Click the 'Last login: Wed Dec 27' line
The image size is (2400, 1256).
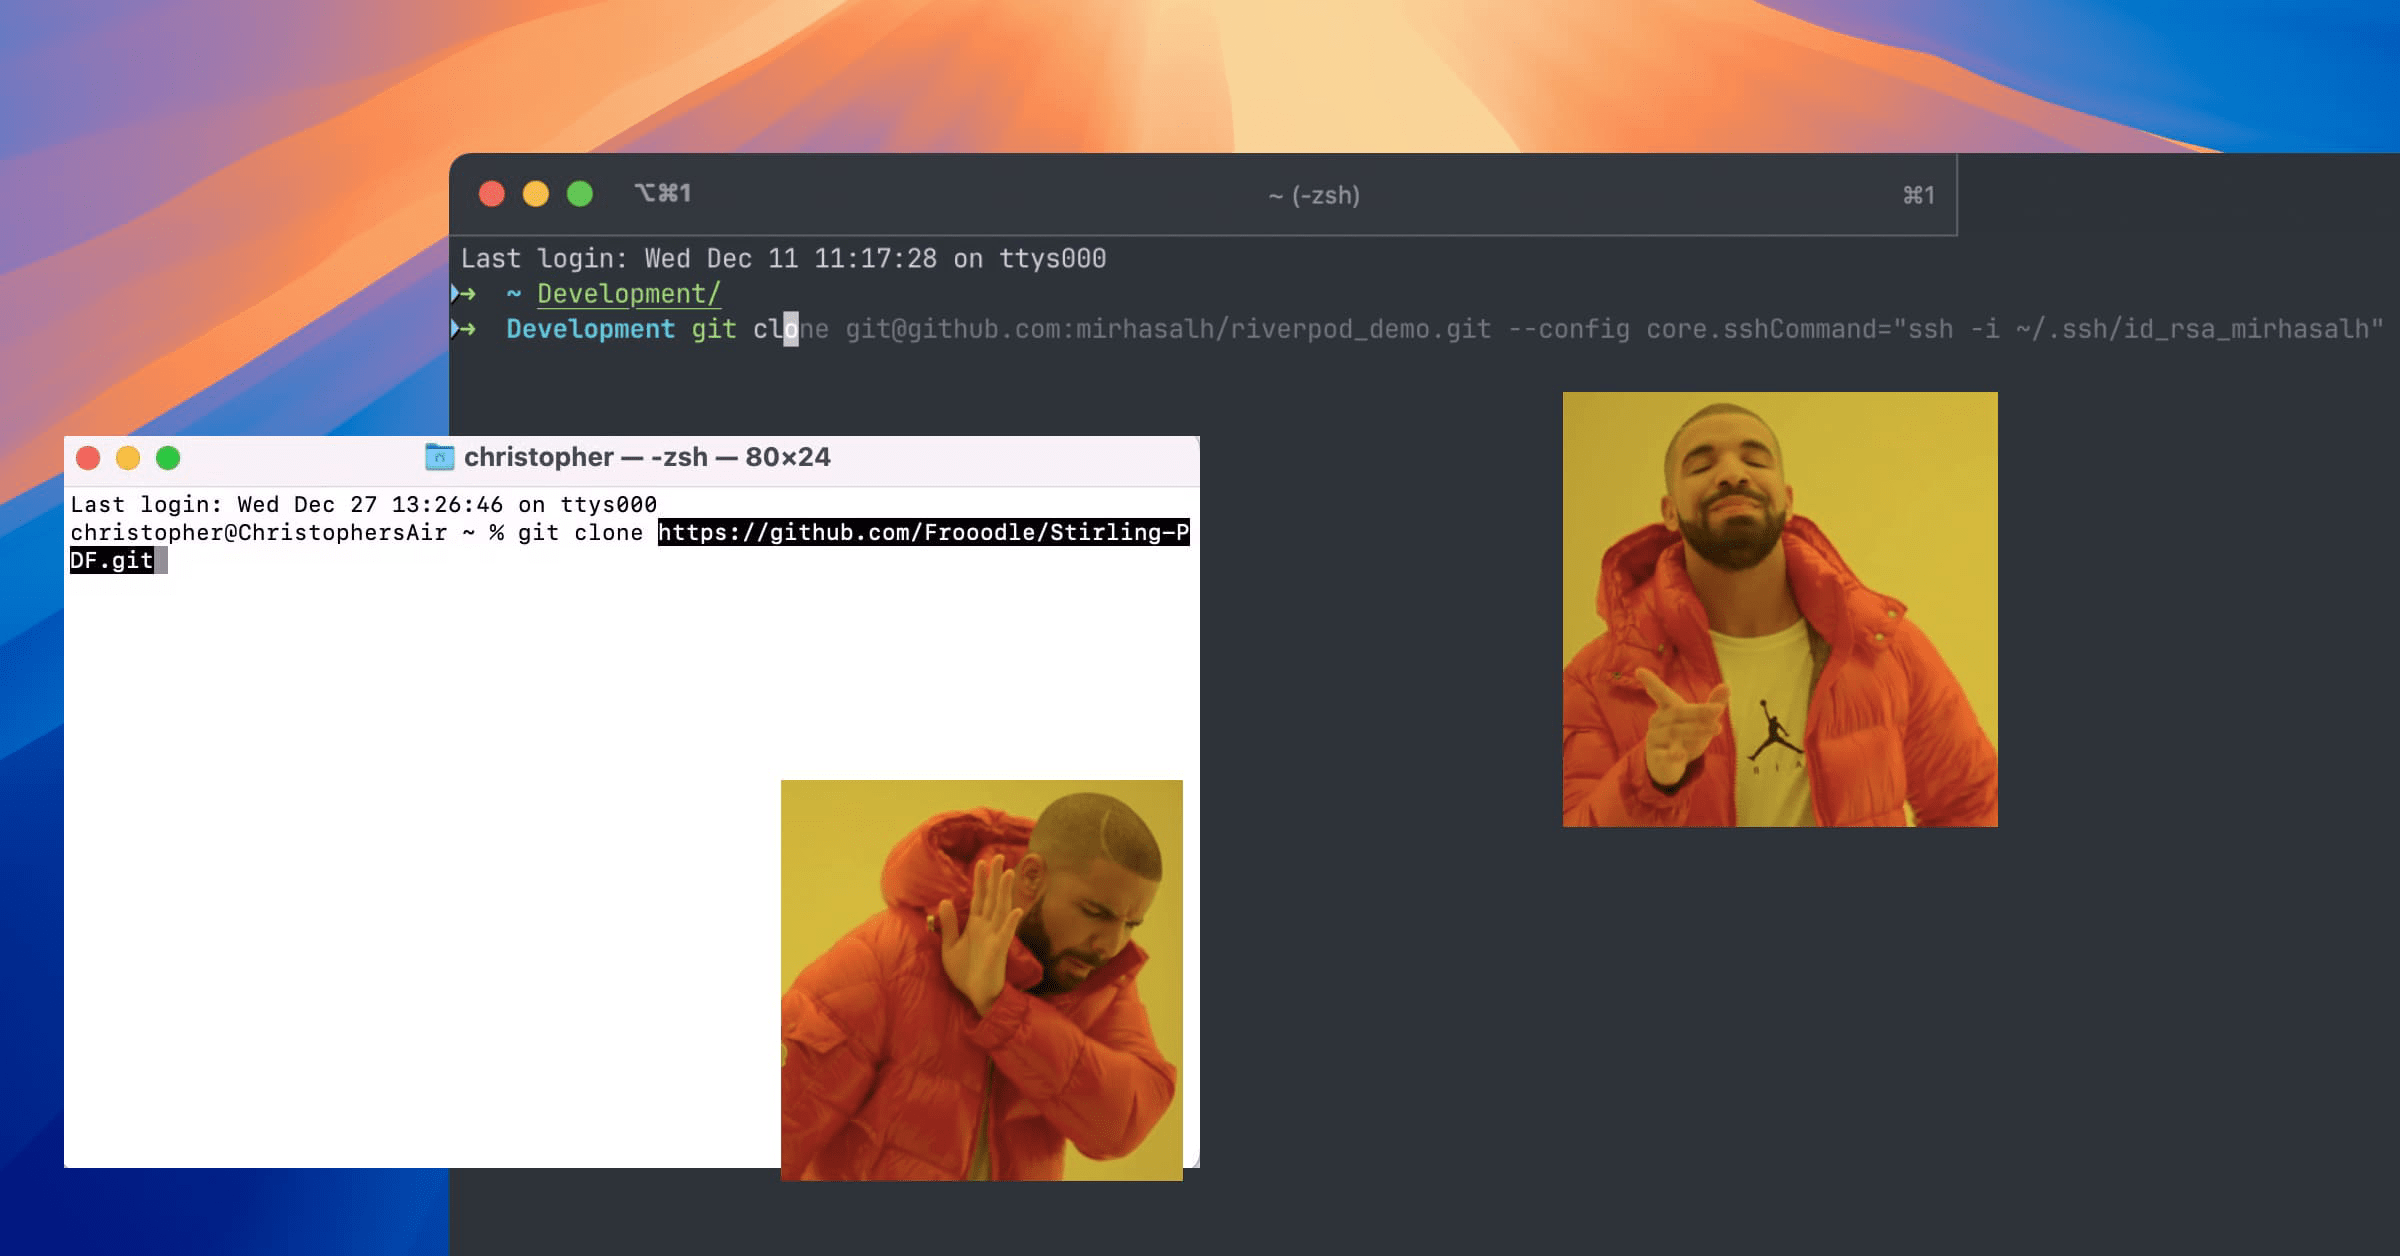(363, 504)
